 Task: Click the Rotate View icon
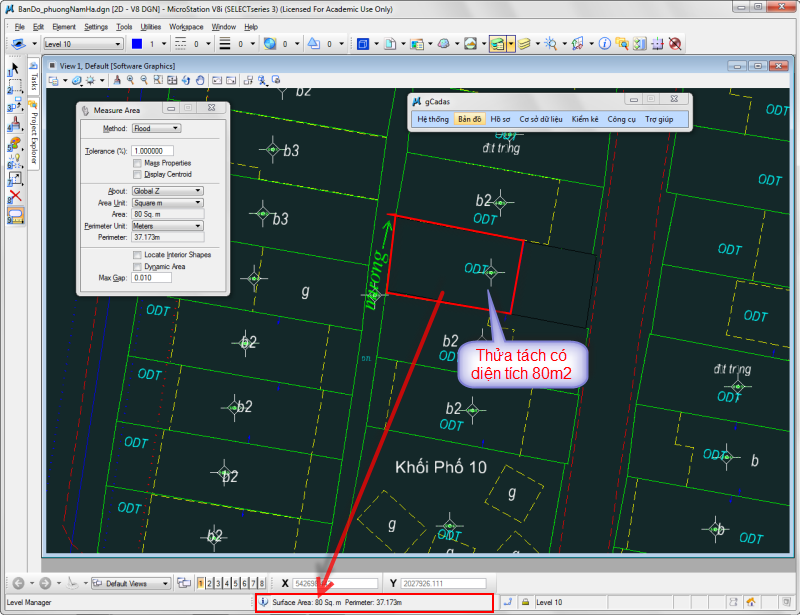184,80
